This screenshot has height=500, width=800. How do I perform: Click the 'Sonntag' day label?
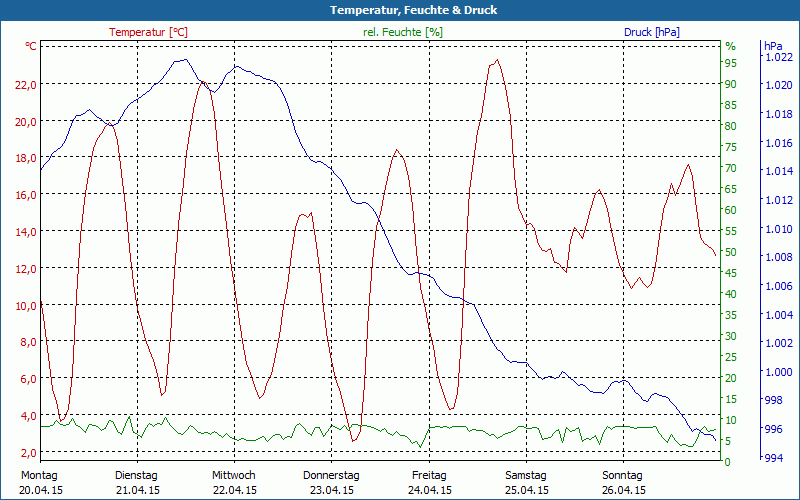622,475
